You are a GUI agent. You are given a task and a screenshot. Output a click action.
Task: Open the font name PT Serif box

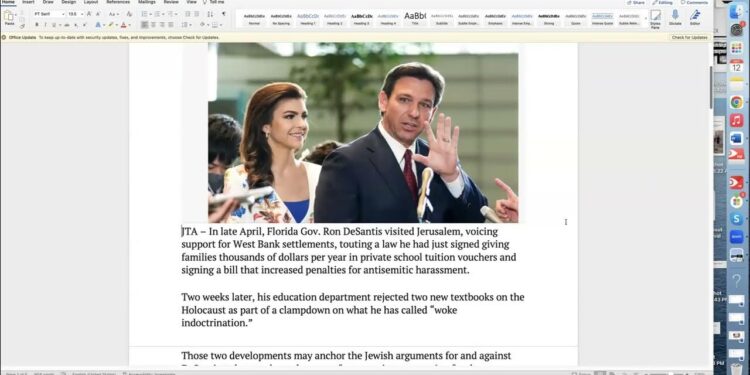pyautogui.click(x=49, y=14)
